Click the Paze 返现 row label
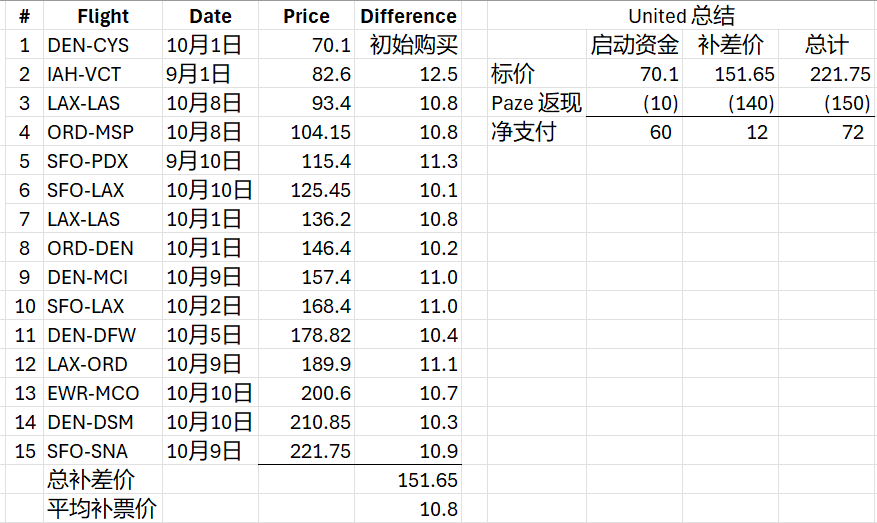The height and width of the screenshot is (523, 877). [536, 103]
